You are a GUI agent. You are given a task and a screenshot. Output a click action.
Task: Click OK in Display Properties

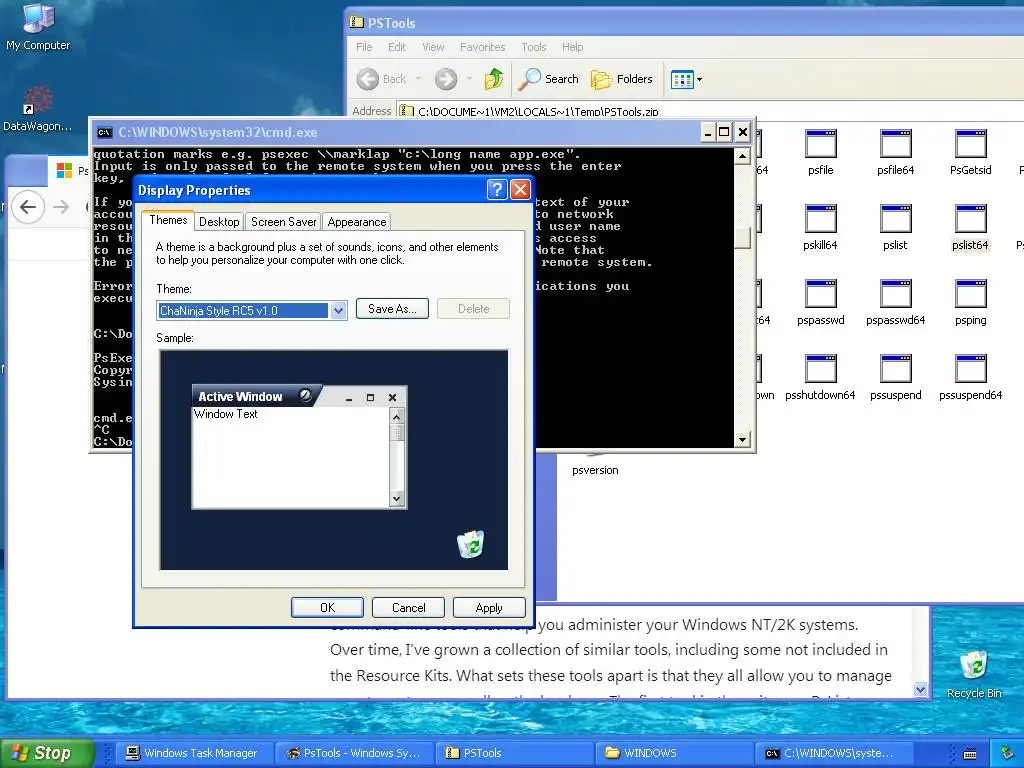pos(327,607)
